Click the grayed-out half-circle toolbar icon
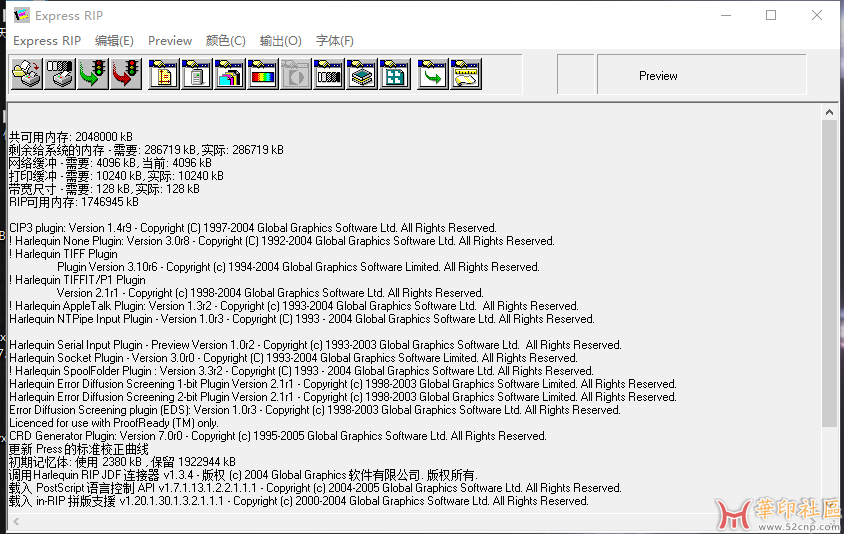This screenshot has width=844, height=534. pyautogui.click(x=296, y=74)
